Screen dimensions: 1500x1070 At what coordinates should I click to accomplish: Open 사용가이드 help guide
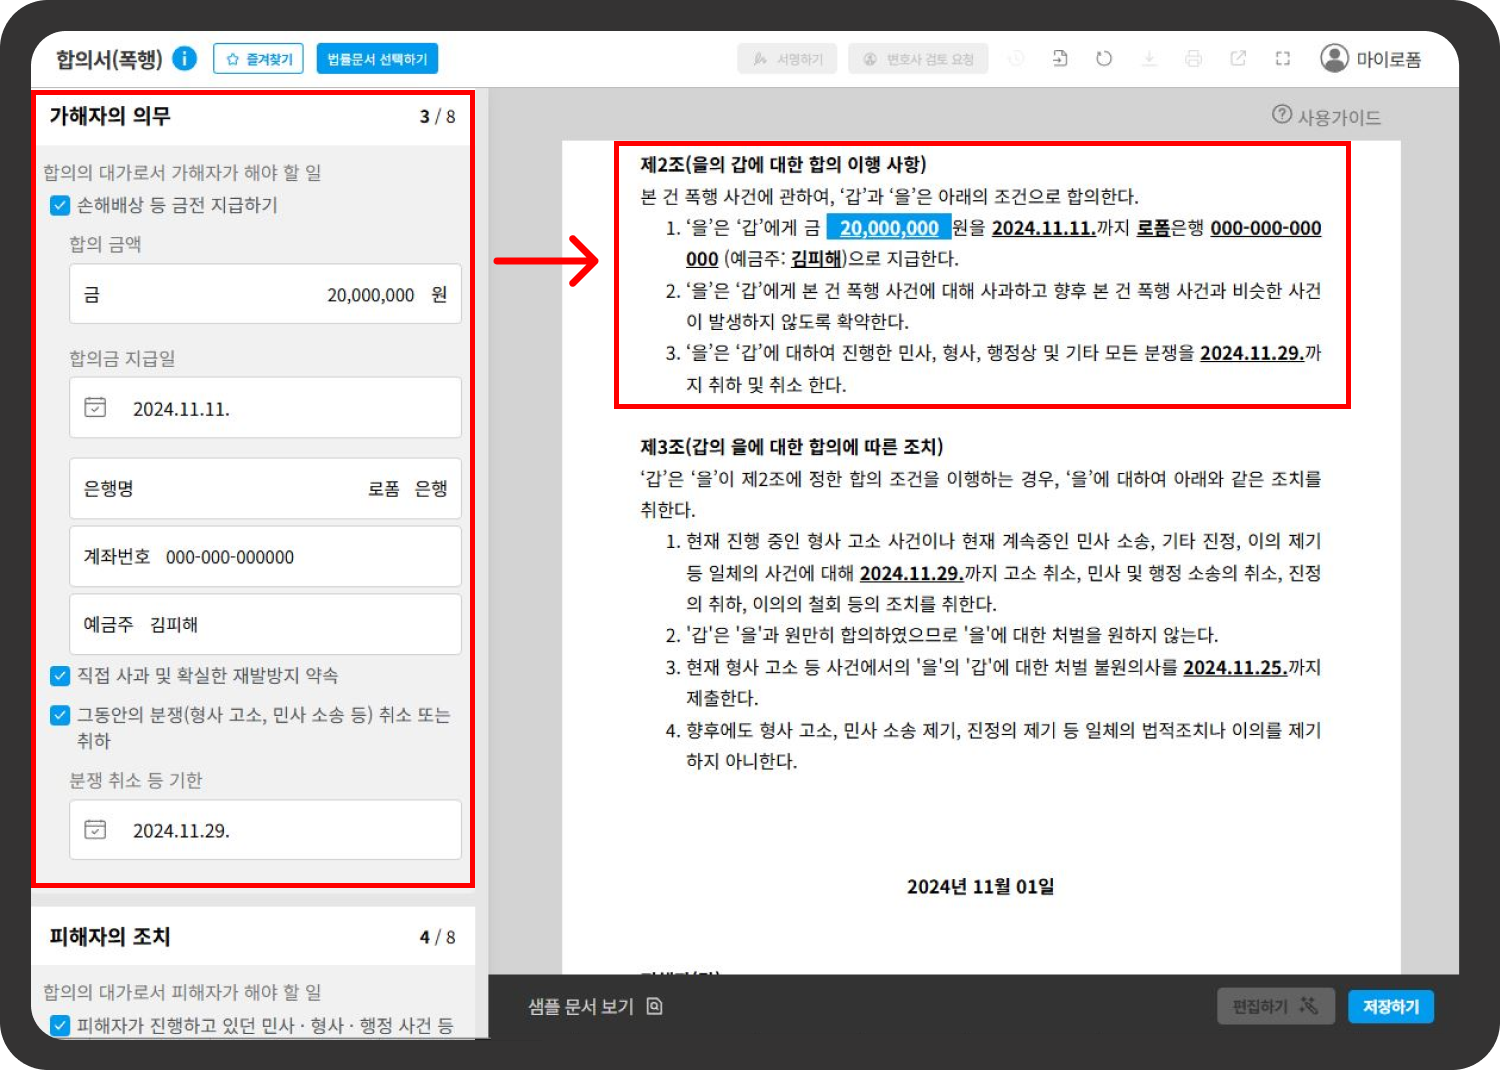[x=1326, y=116]
